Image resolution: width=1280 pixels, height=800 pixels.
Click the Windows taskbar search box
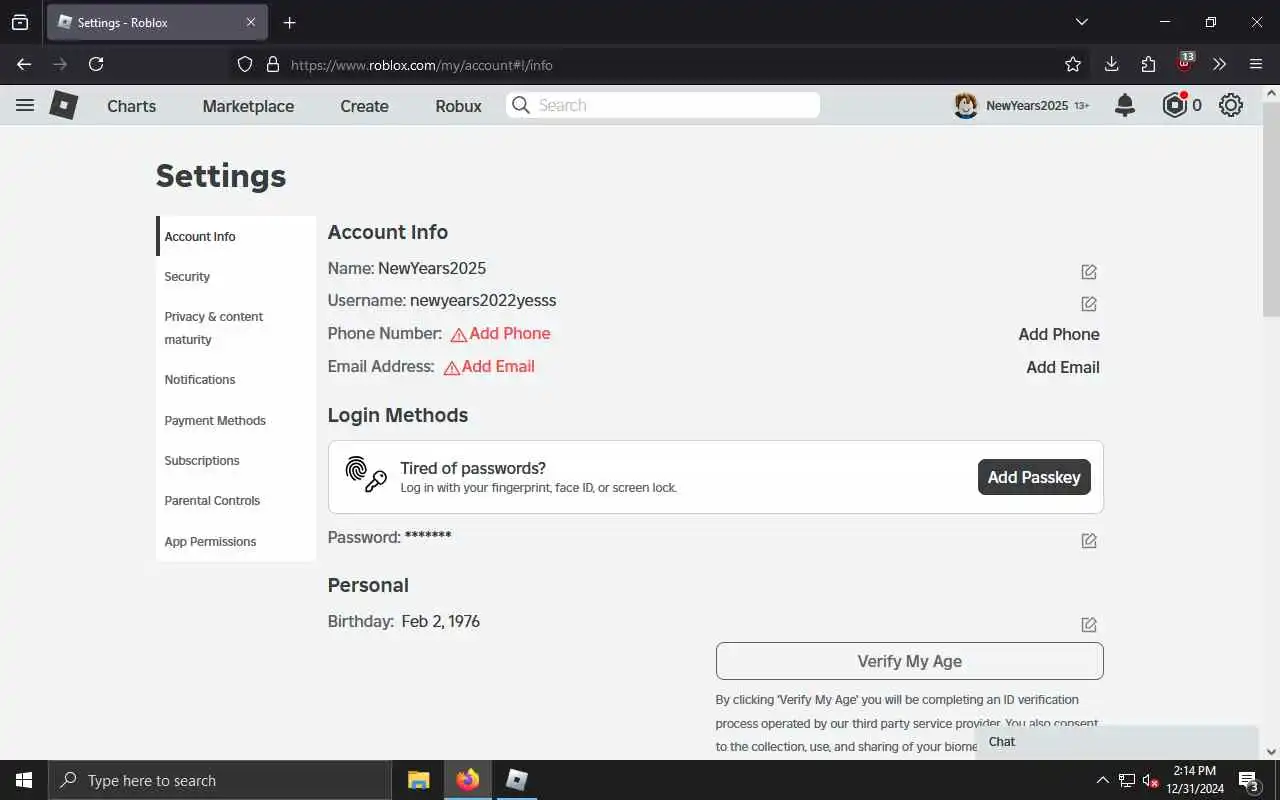(x=220, y=780)
